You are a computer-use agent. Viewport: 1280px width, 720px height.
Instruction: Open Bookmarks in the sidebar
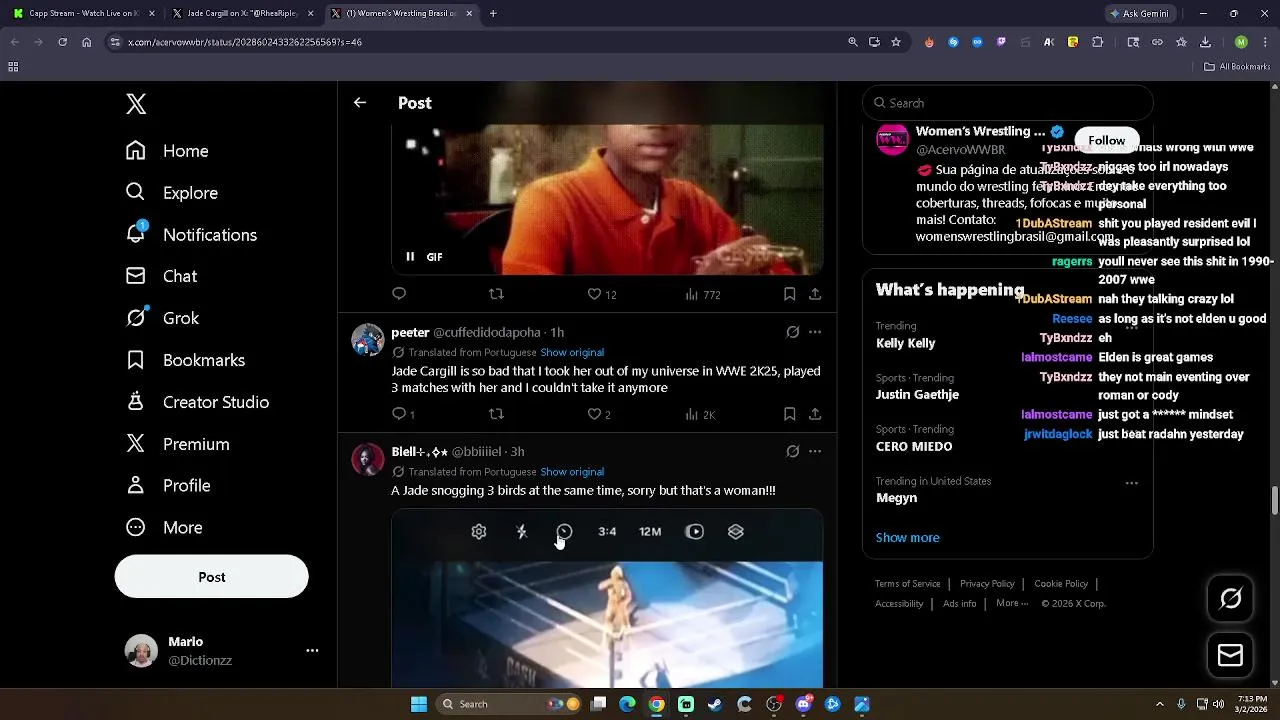[x=185, y=360]
